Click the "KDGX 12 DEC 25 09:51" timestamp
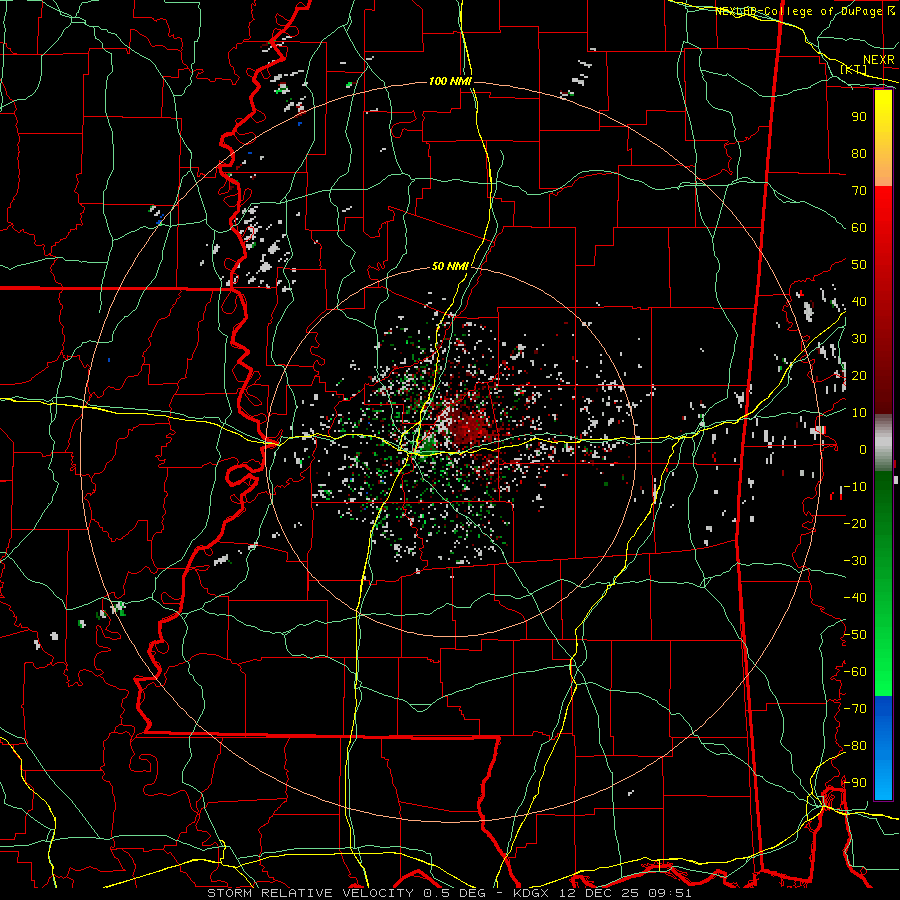This screenshot has width=900, height=900. pos(602,893)
